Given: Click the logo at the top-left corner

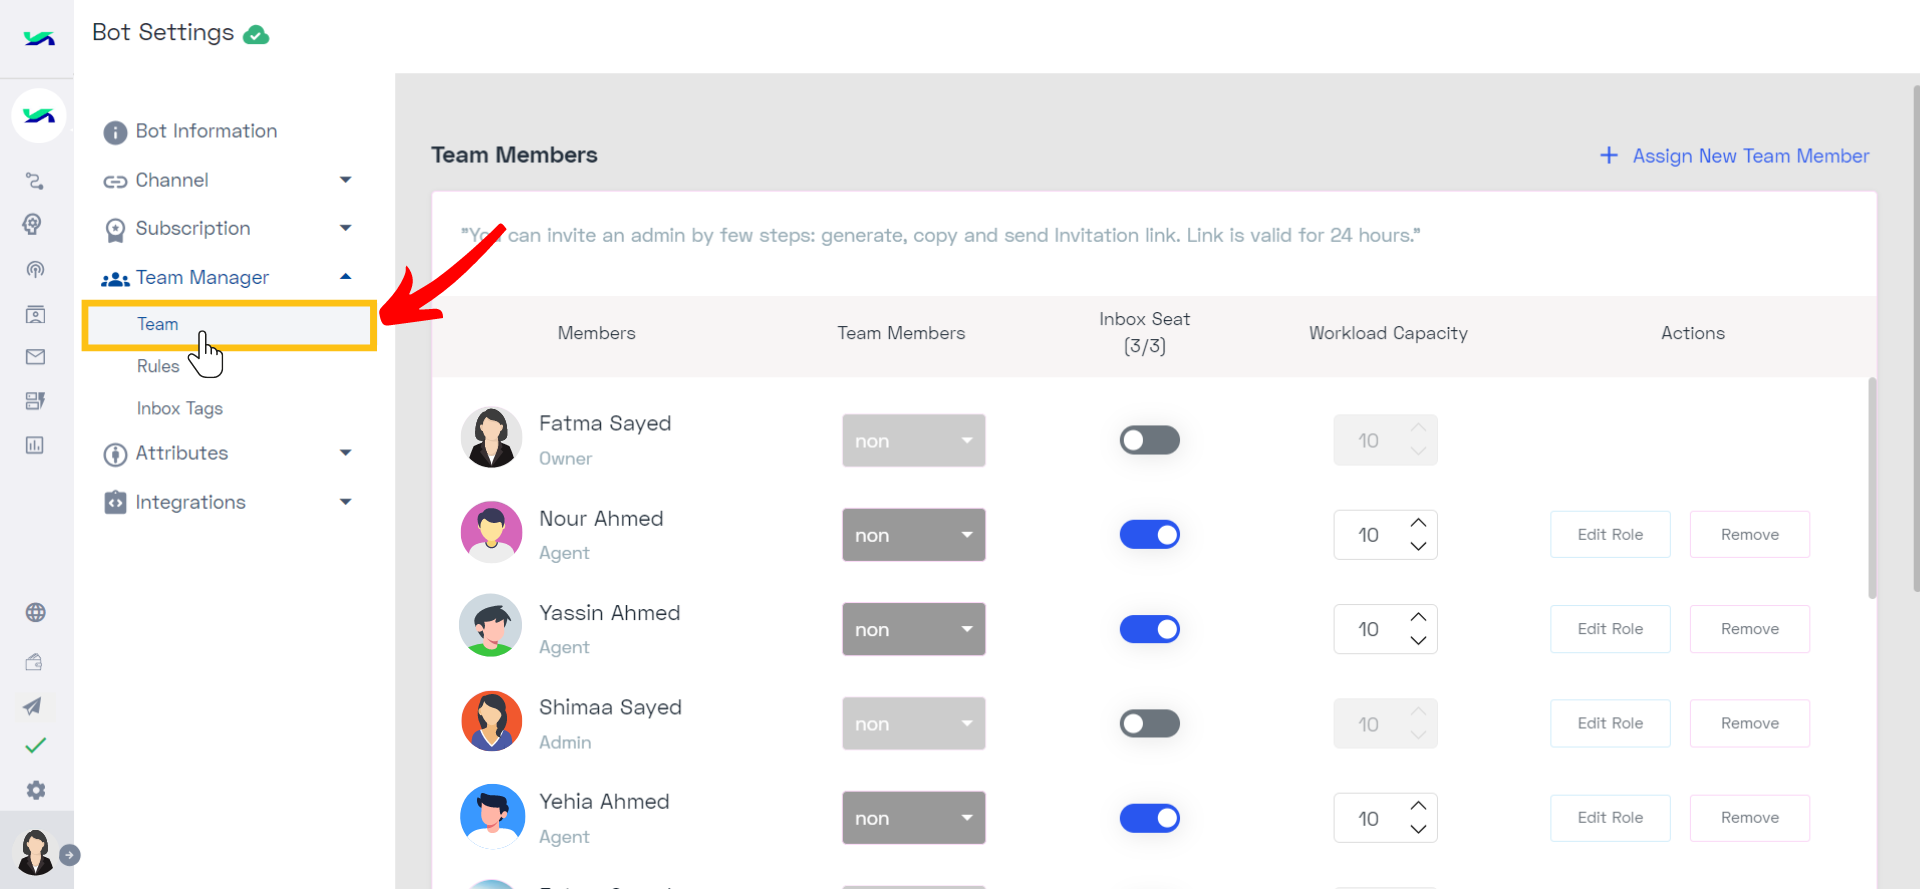Looking at the screenshot, I should tap(39, 39).
